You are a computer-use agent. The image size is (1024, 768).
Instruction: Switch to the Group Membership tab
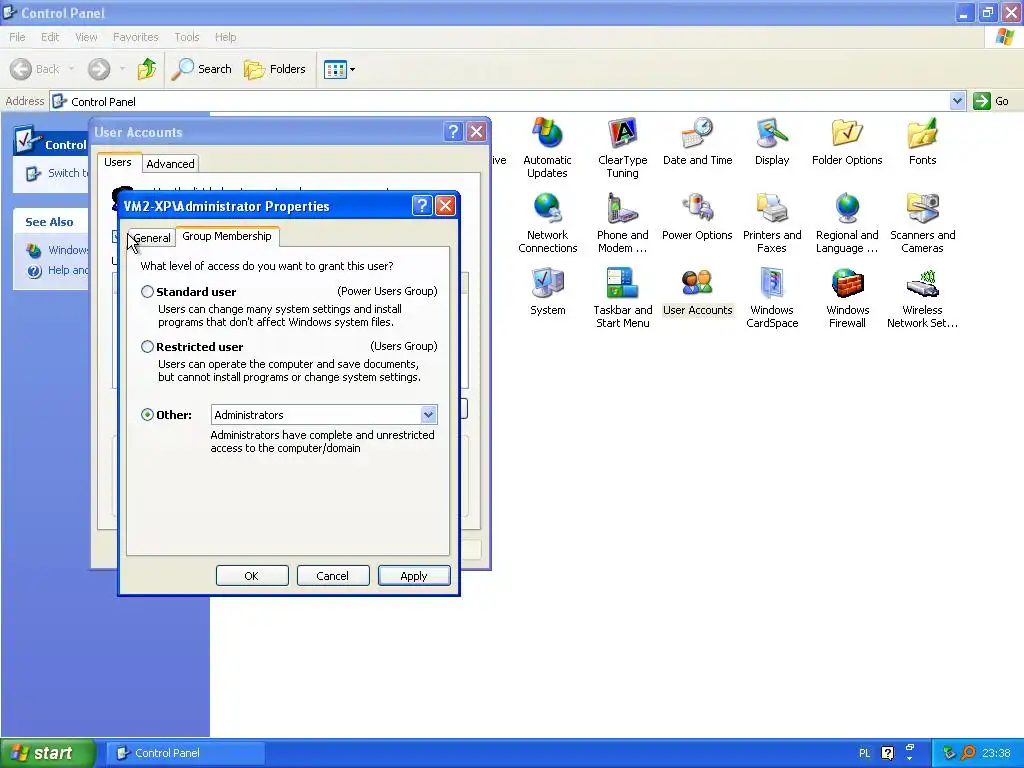227,236
